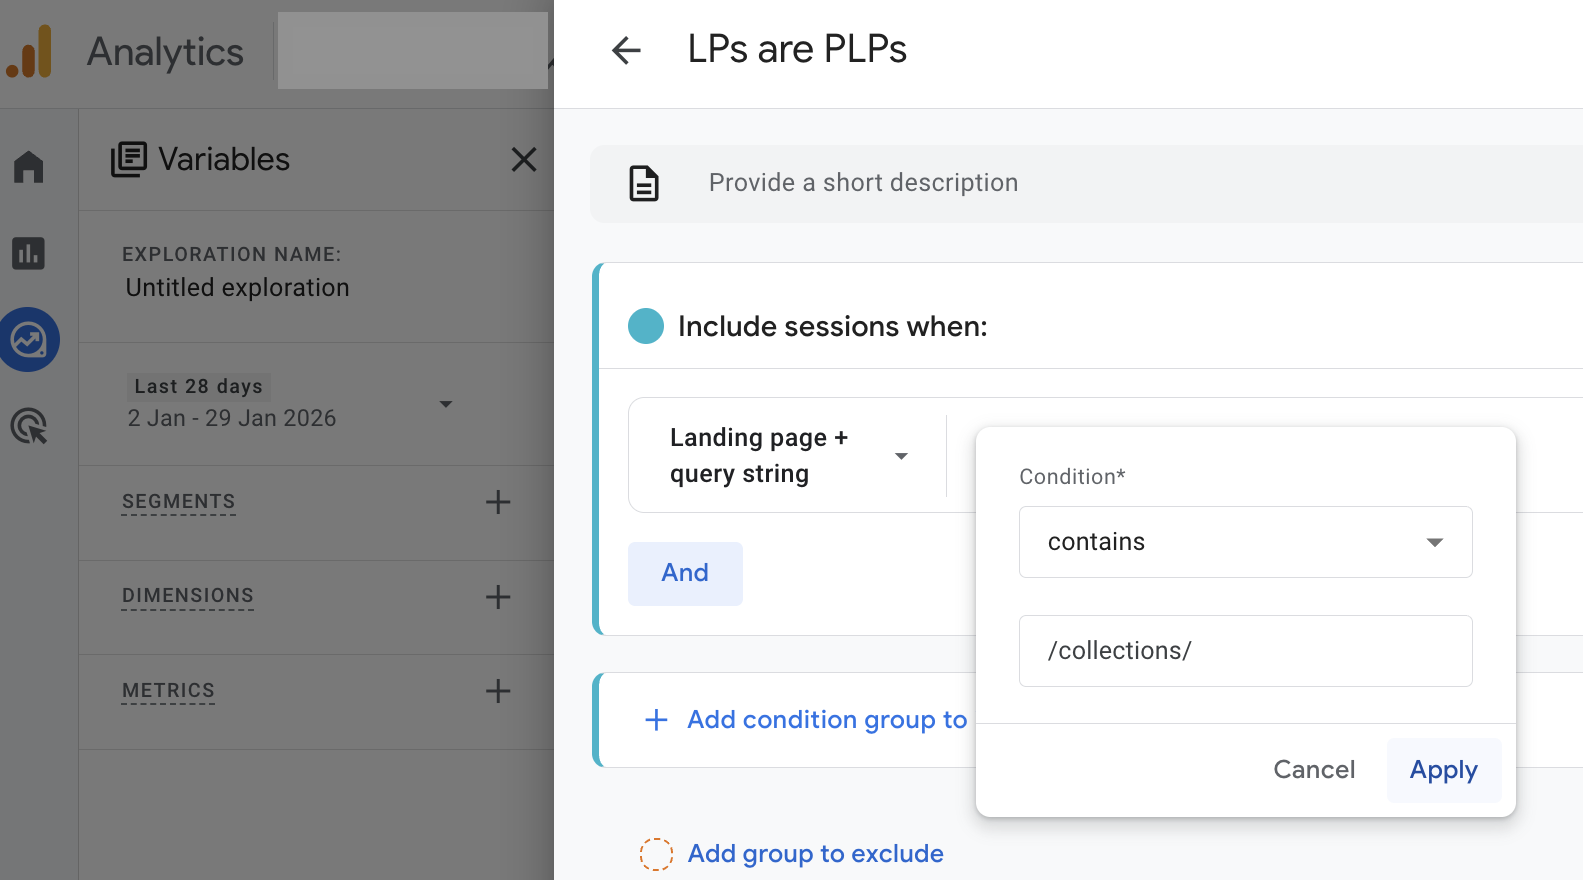Close the Variables panel
Viewport: 1583px width, 880px height.
point(524,160)
